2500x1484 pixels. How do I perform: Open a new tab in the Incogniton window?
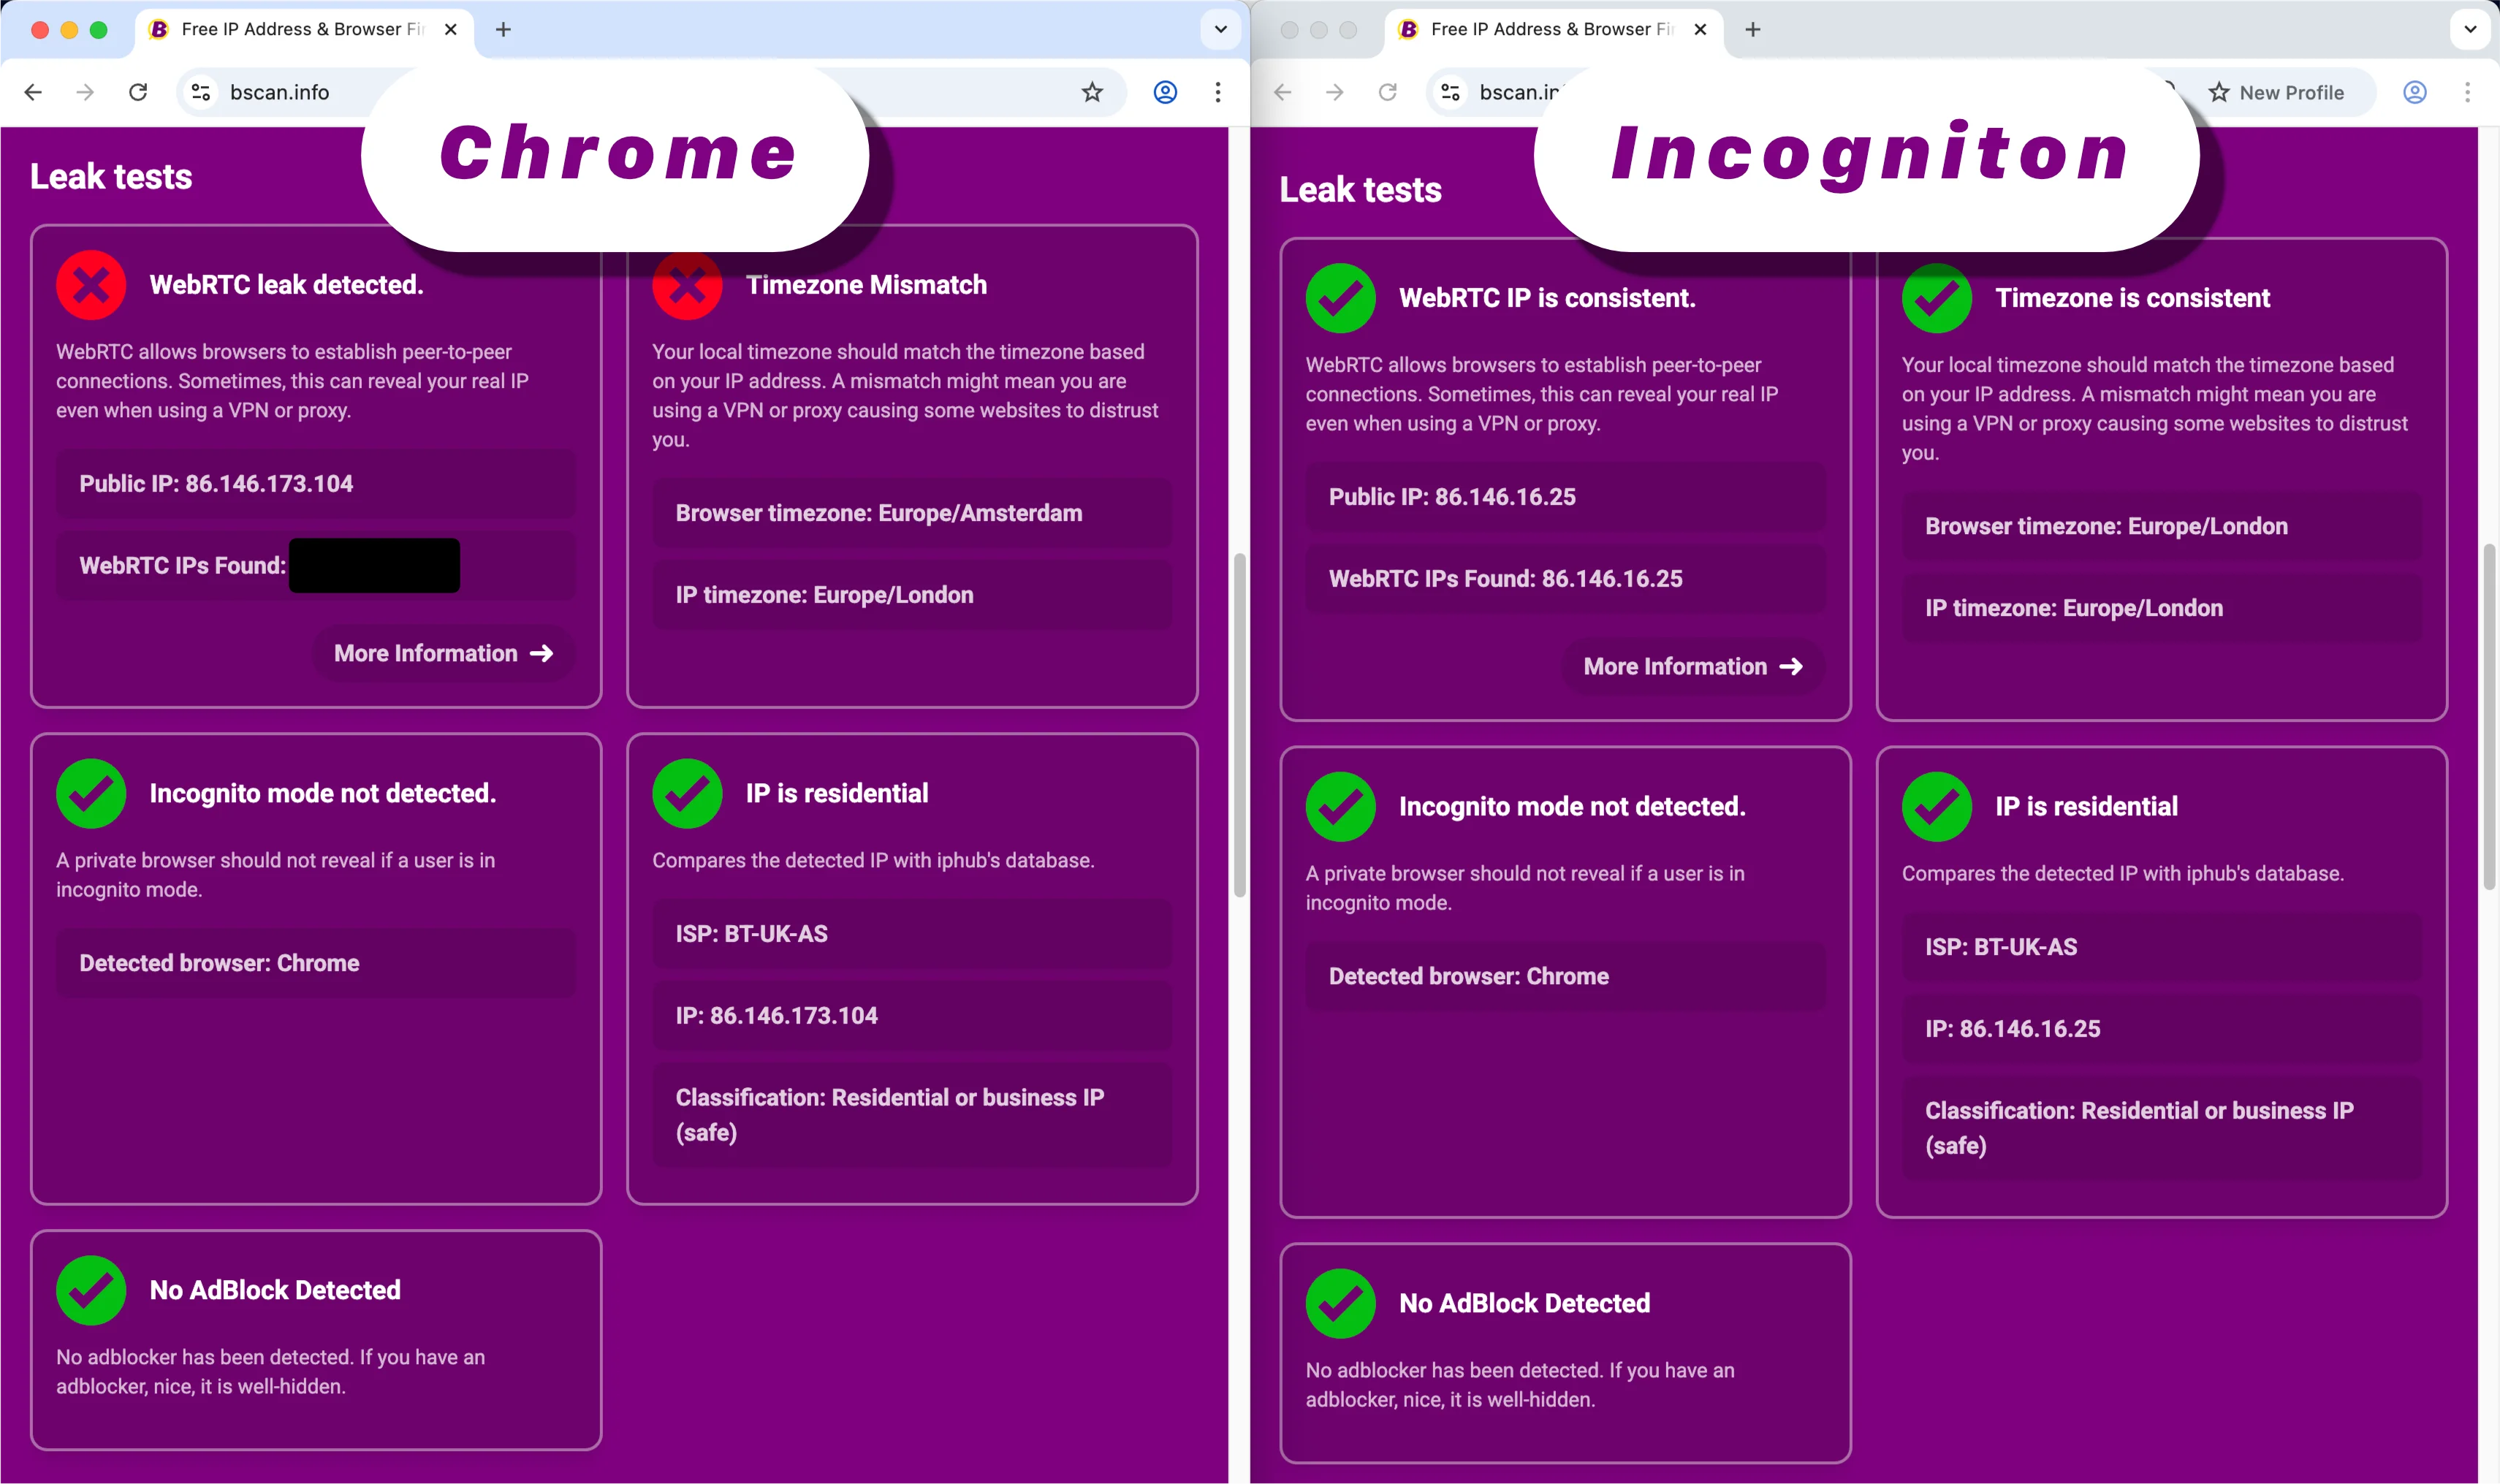coord(1752,29)
